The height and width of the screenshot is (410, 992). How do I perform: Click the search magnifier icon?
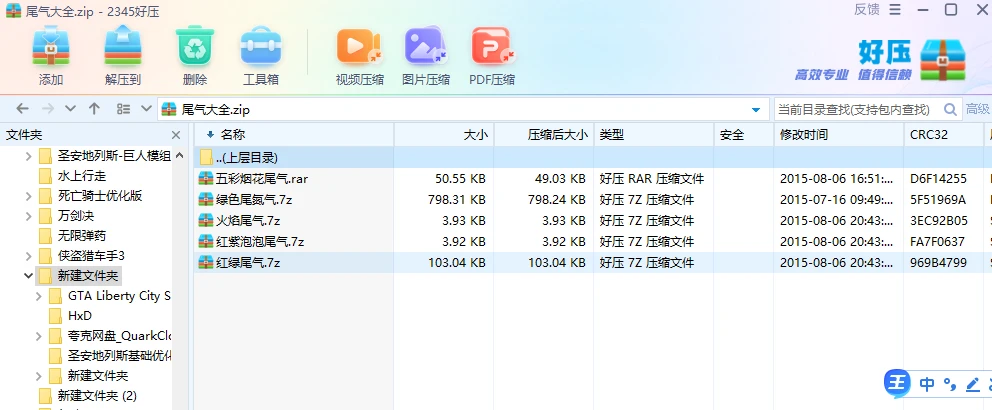point(950,109)
